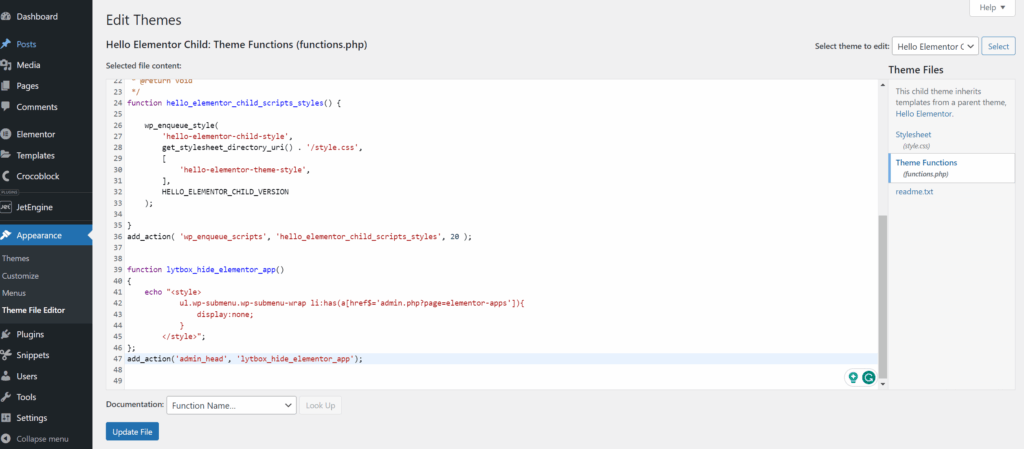Image resolution: width=1024 pixels, height=449 pixels.
Task: Click code line 47 add_action admin_head
Action: tap(245, 359)
